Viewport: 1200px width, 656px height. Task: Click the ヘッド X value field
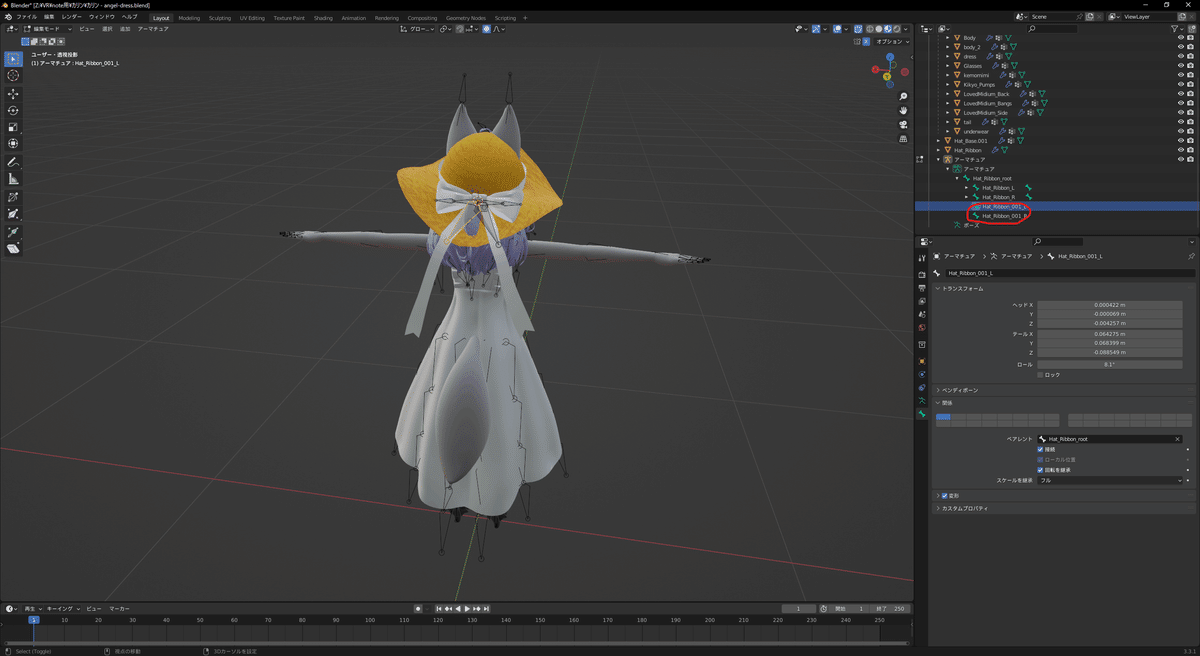coord(1110,305)
